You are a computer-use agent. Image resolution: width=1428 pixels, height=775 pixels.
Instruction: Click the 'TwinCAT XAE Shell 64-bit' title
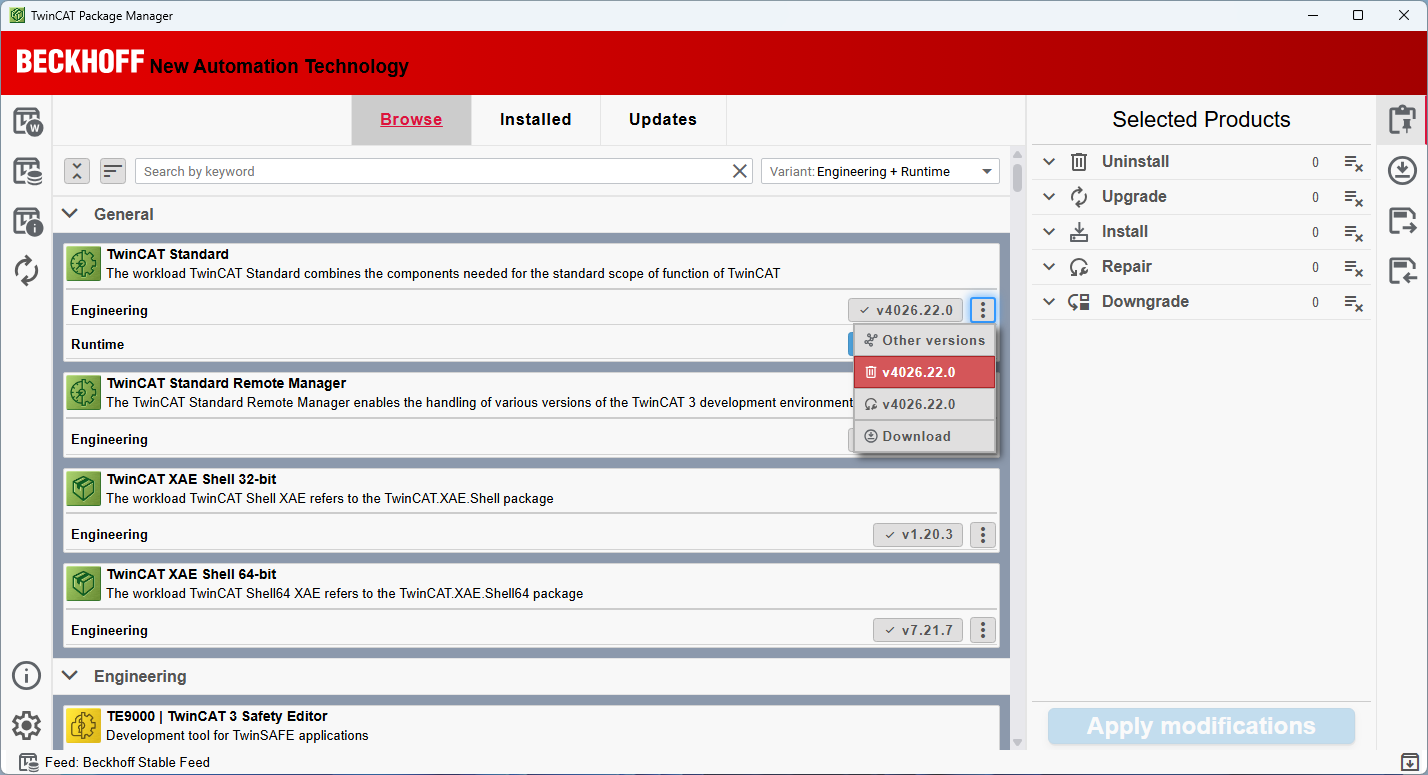192,574
